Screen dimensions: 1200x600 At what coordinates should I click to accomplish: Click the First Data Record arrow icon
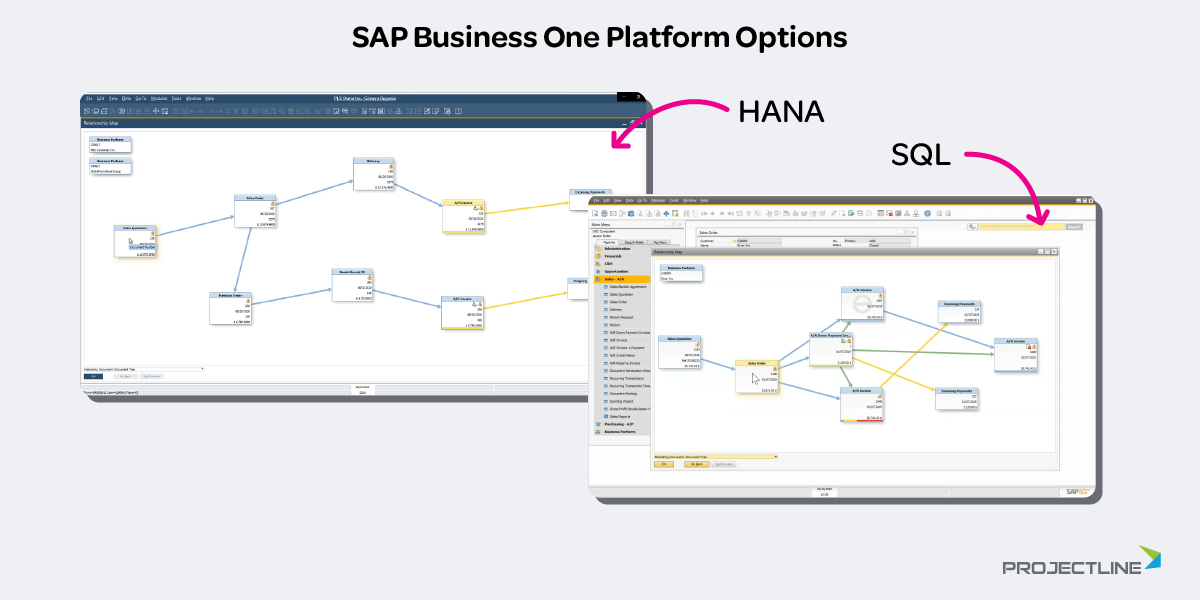coord(704,213)
